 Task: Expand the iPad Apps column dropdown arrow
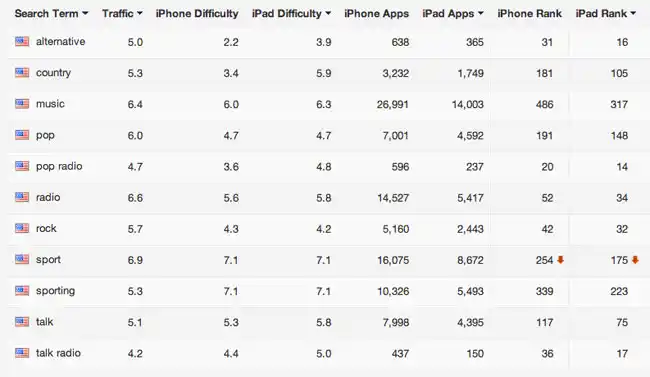[480, 14]
